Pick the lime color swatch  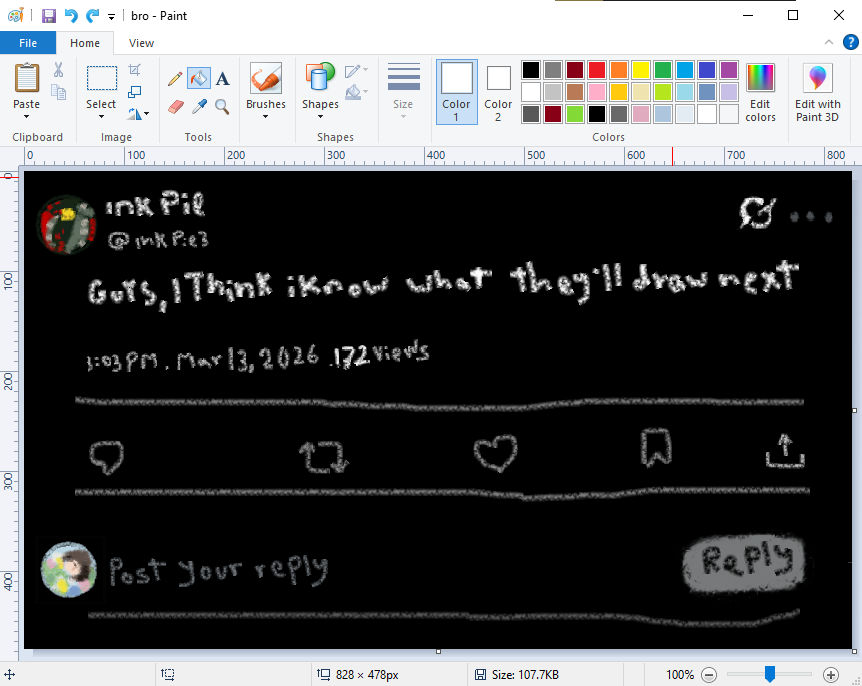tap(663, 92)
